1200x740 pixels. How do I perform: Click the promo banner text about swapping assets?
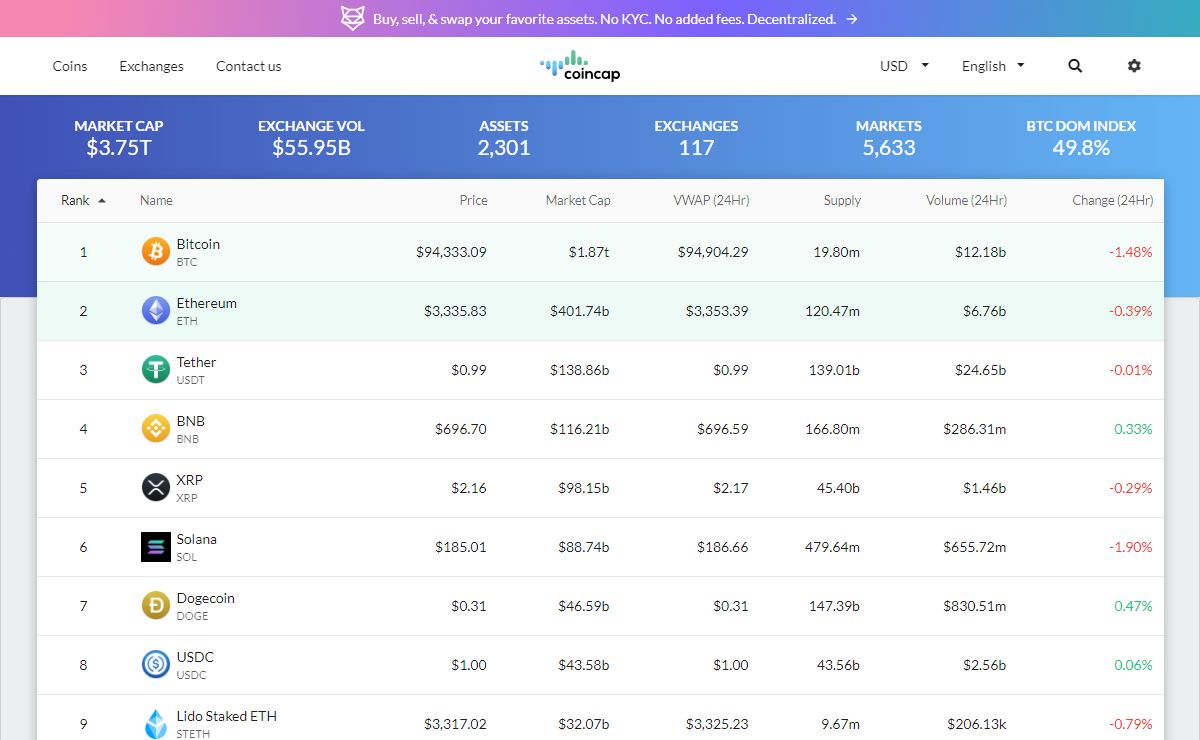point(604,19)
